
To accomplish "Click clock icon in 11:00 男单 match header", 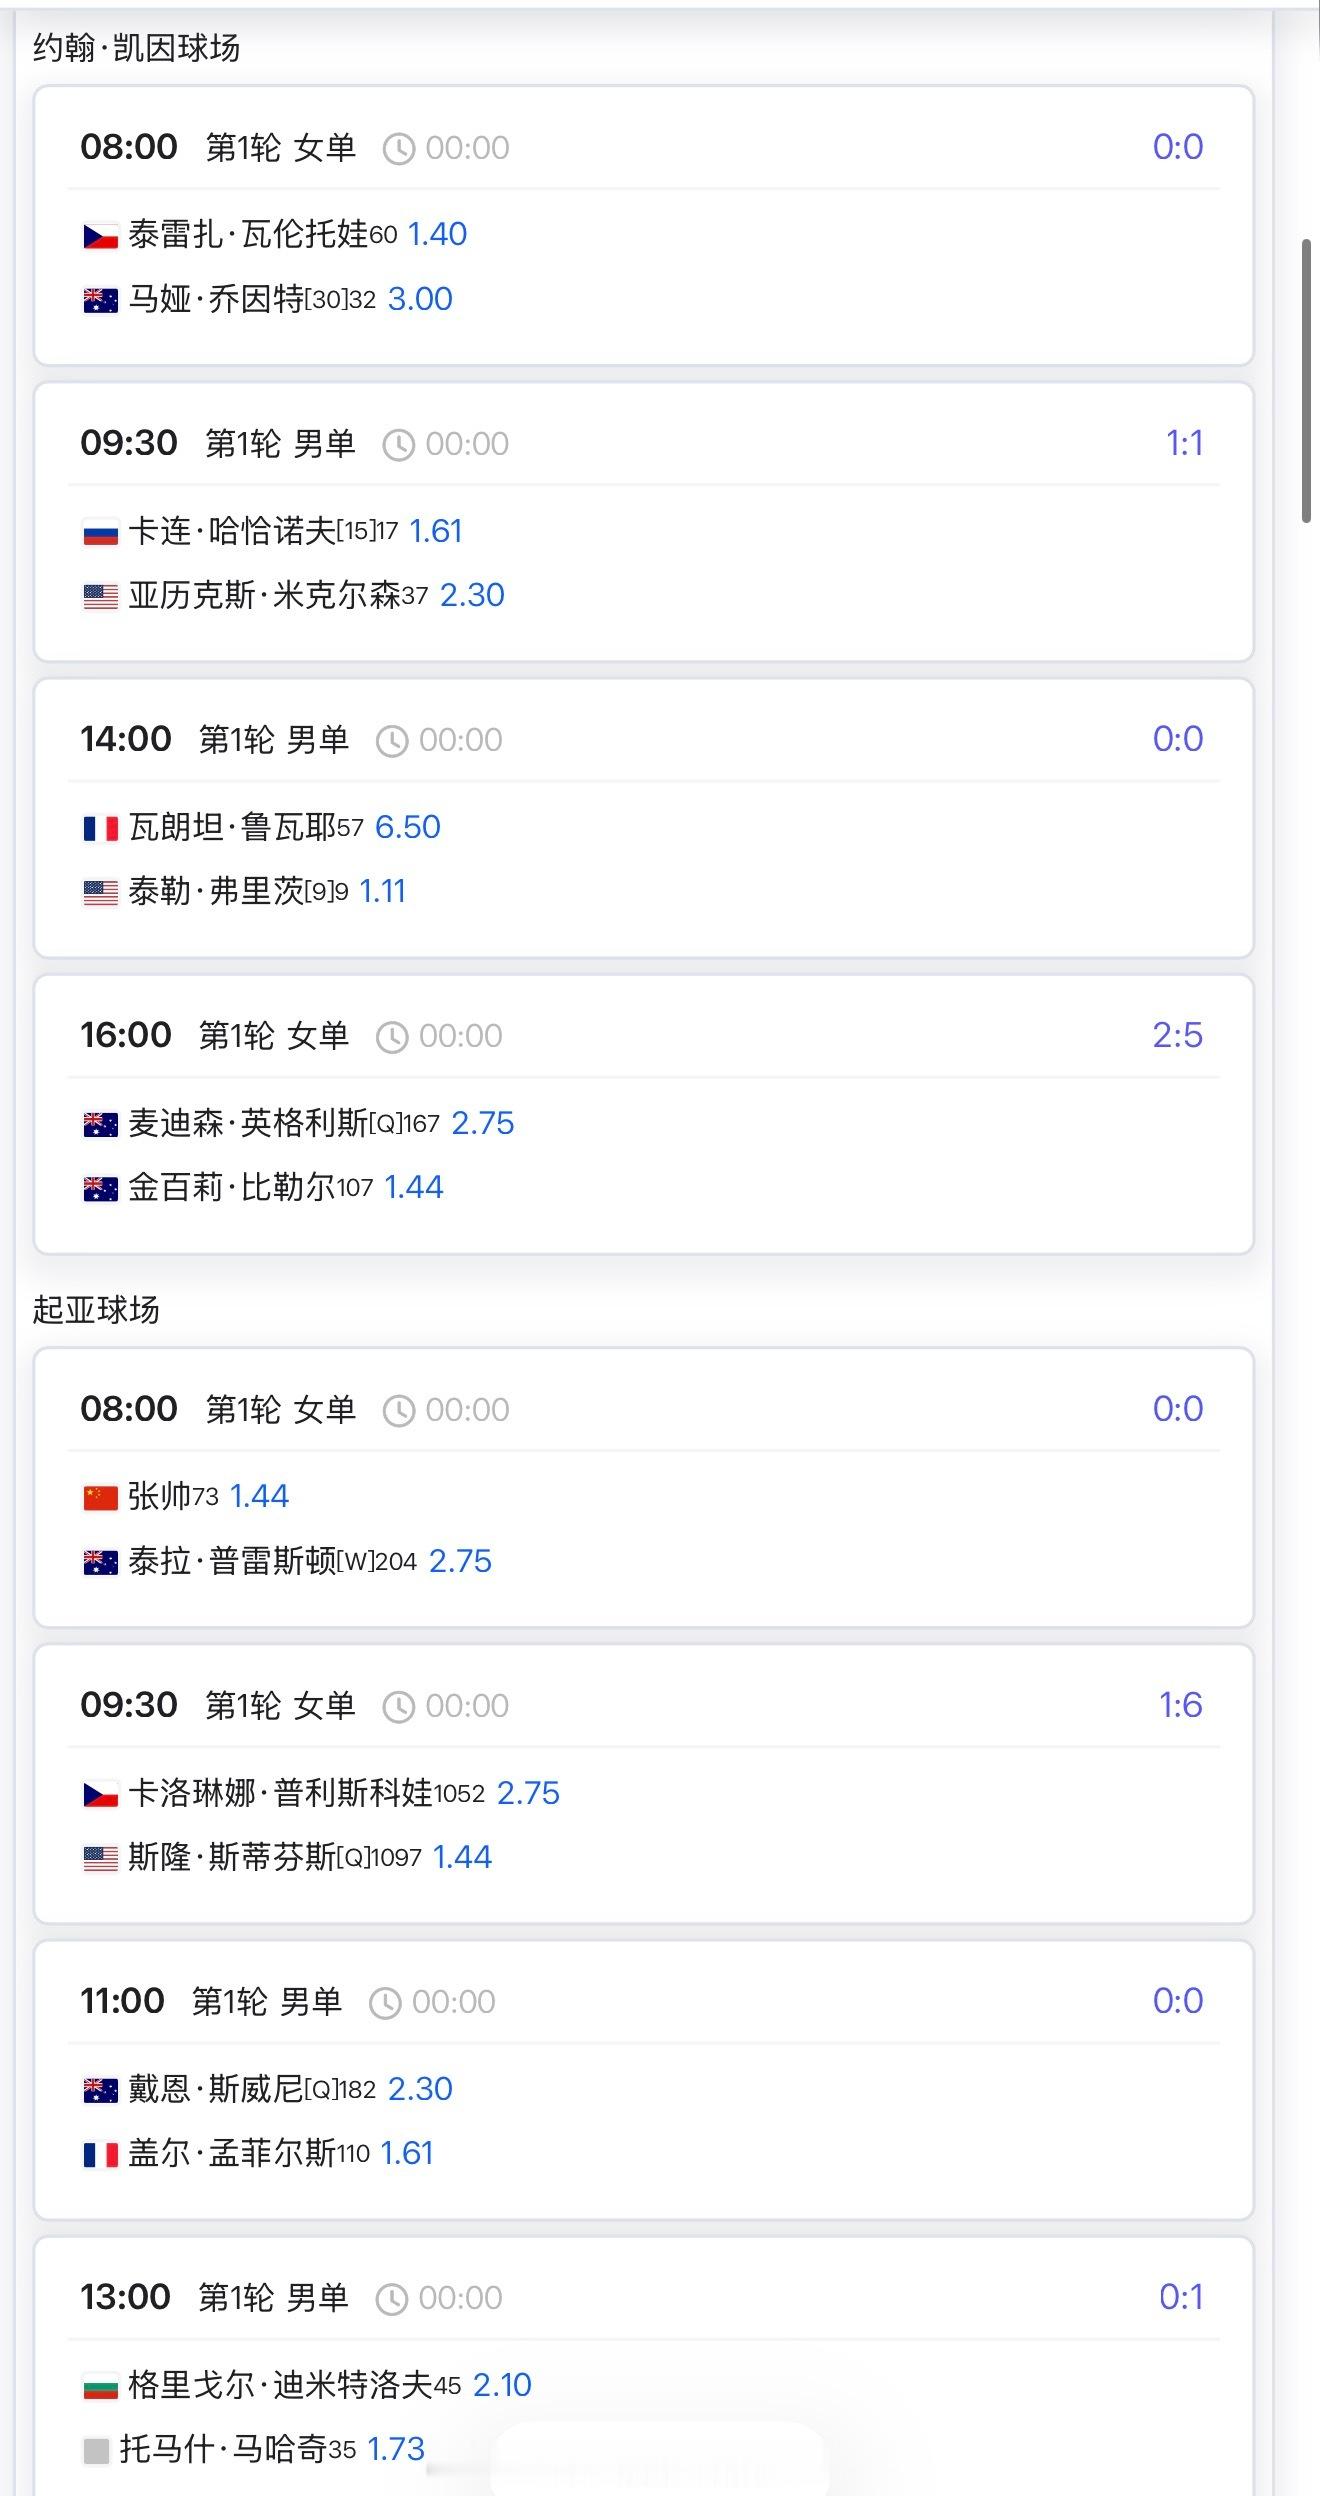I will click(x=385, y=2003).
